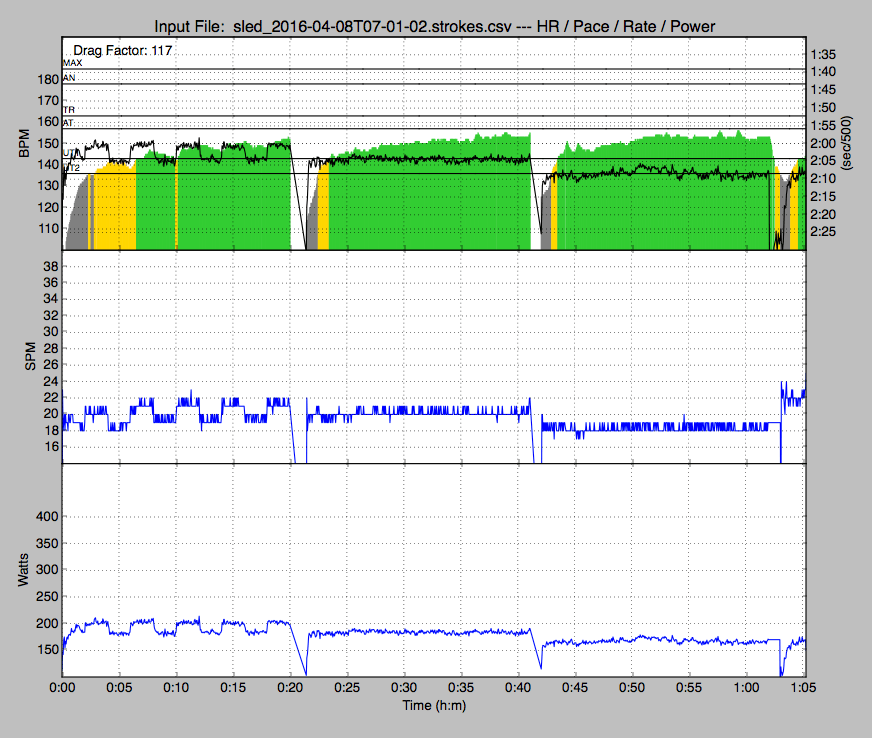The width and height of the screenshot is (872, 738).
Task: Click the SPM y-axis label
Action: tap(30, 358)
